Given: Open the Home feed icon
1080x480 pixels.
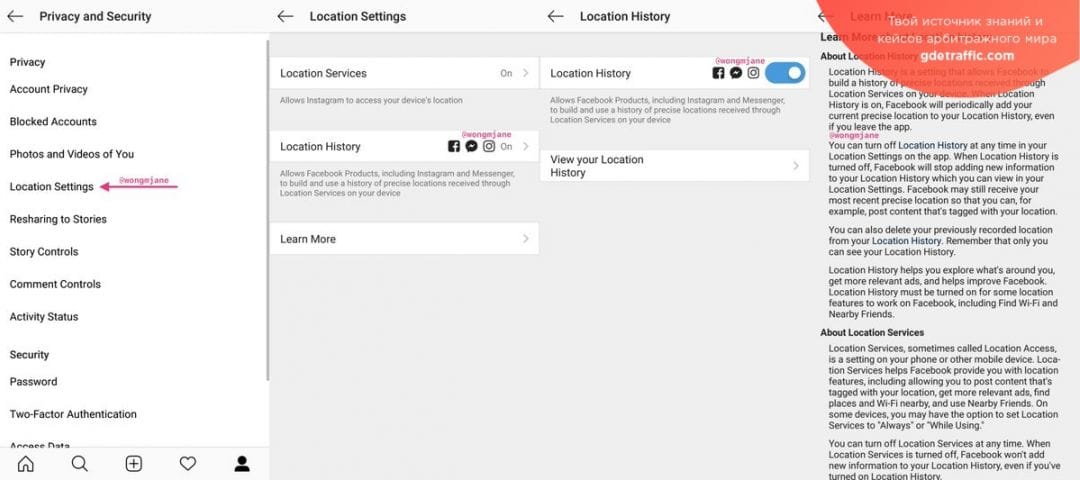Looking at the screenshot, I should [x=26, y=463].
